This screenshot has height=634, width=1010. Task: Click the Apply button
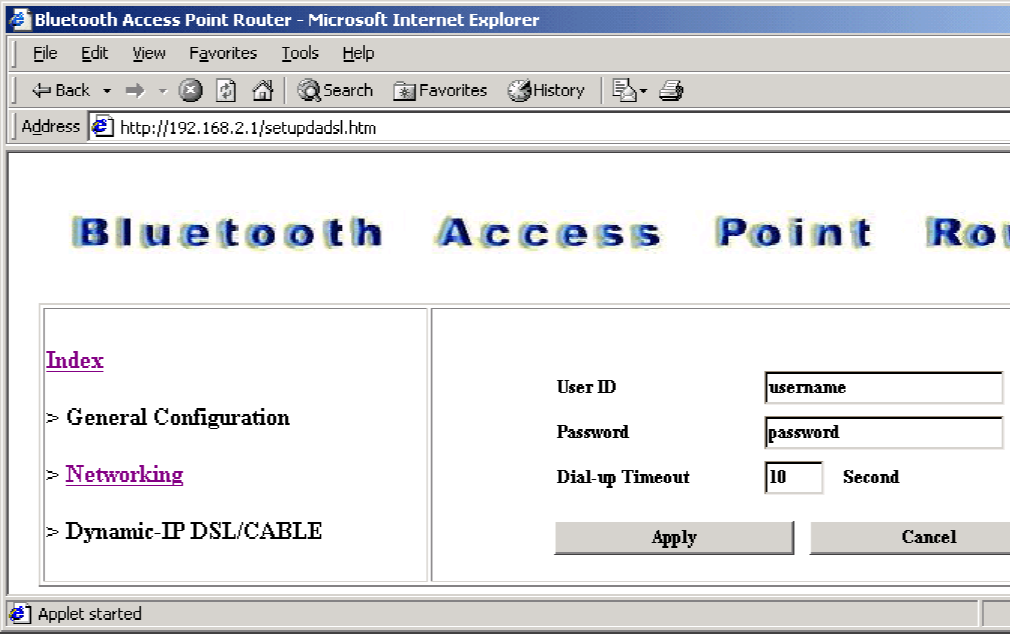click(674, 537)
